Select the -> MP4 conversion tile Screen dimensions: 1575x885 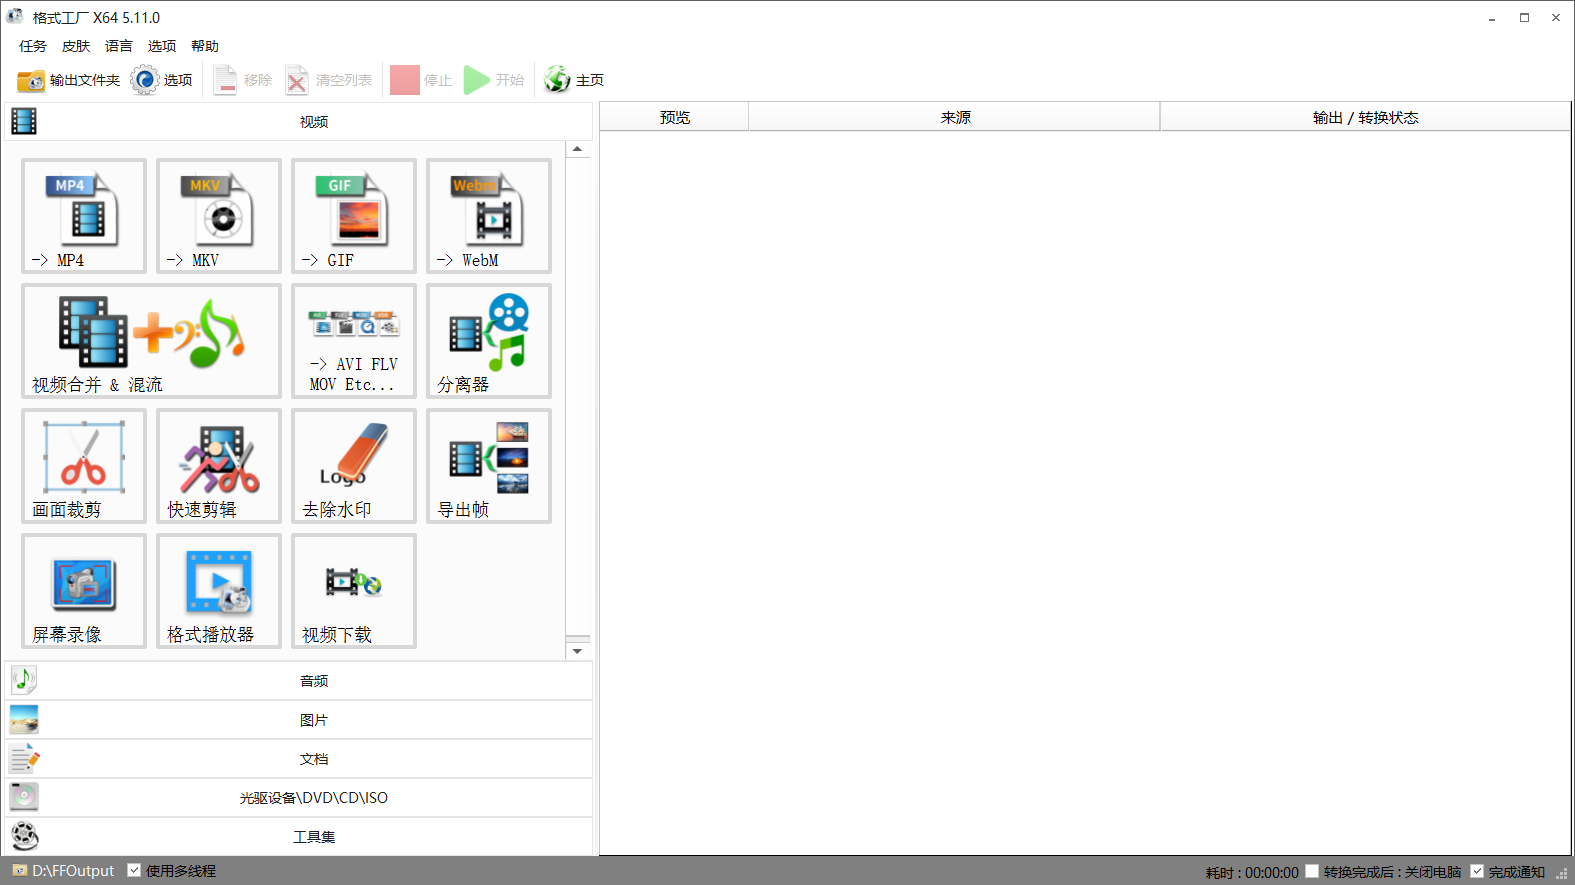(84, 216)
